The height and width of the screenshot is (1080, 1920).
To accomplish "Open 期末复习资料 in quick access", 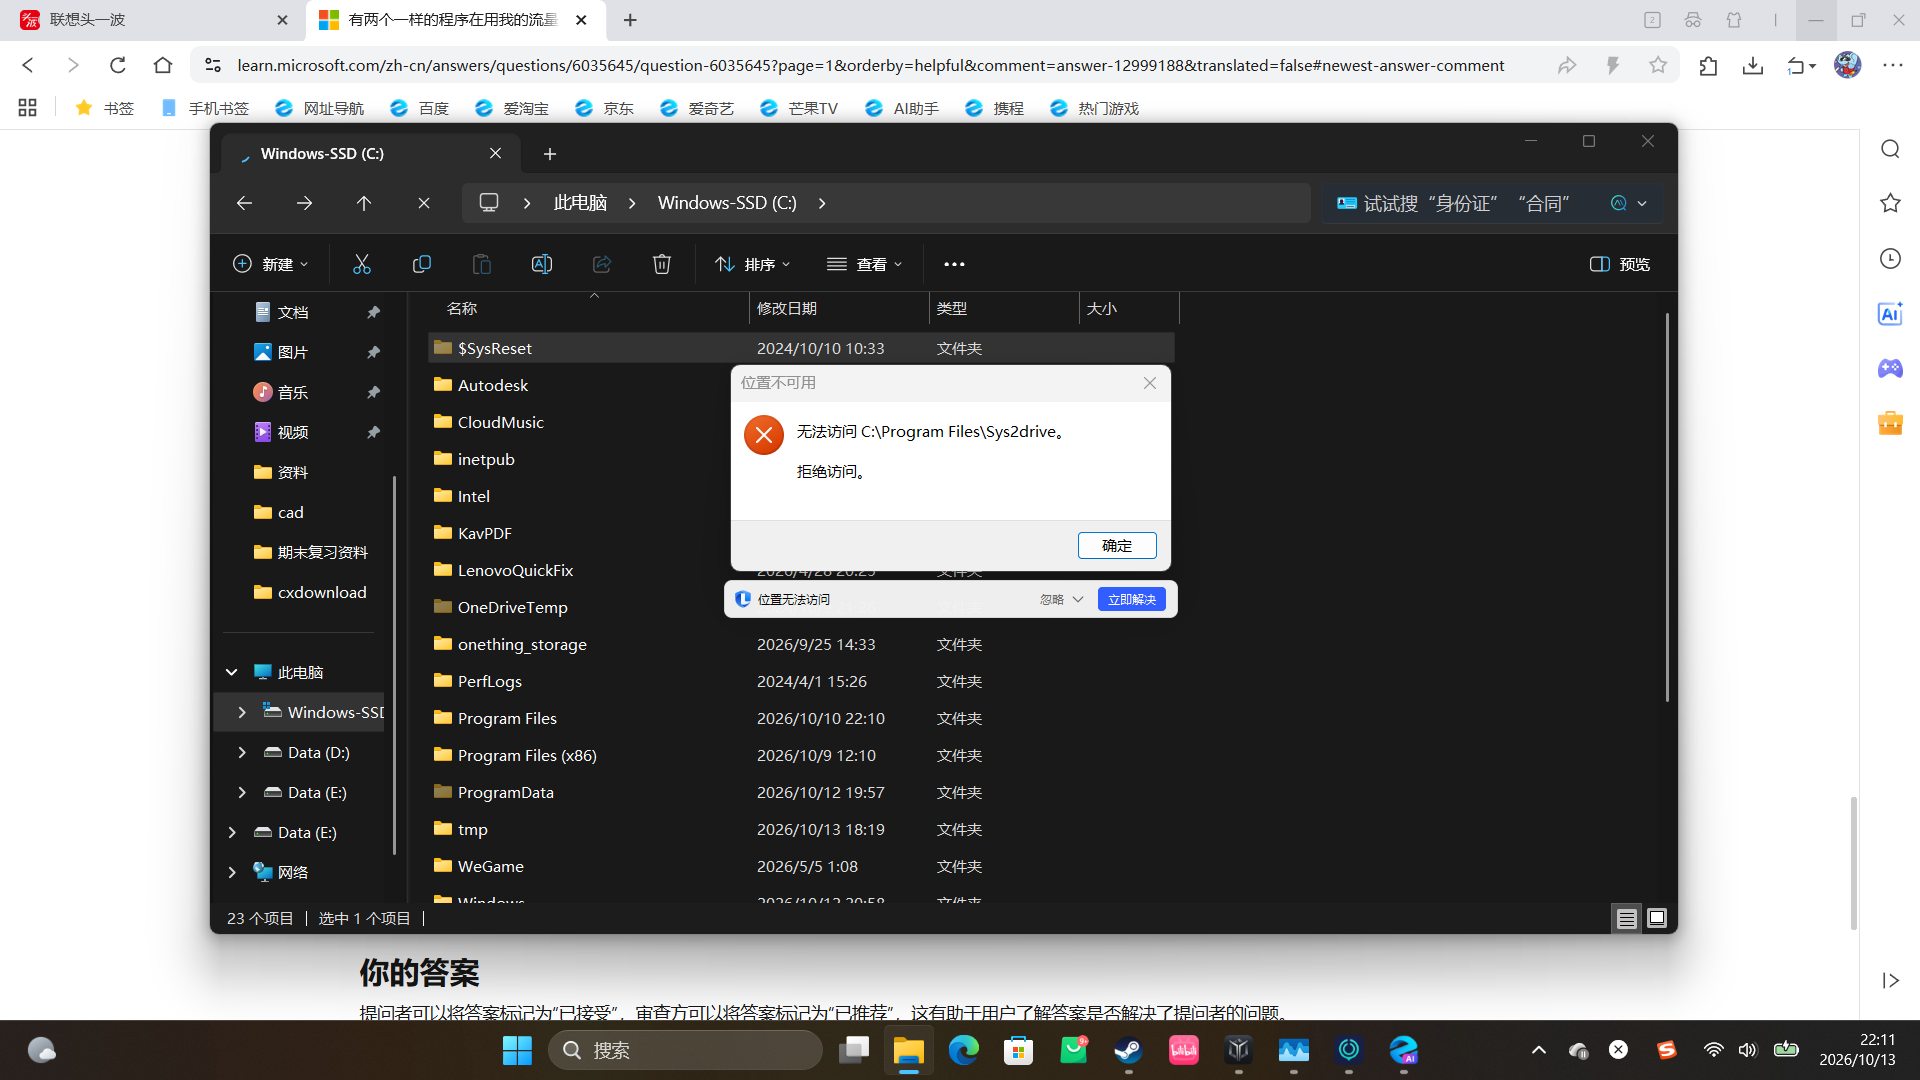I will pos(322,552).
